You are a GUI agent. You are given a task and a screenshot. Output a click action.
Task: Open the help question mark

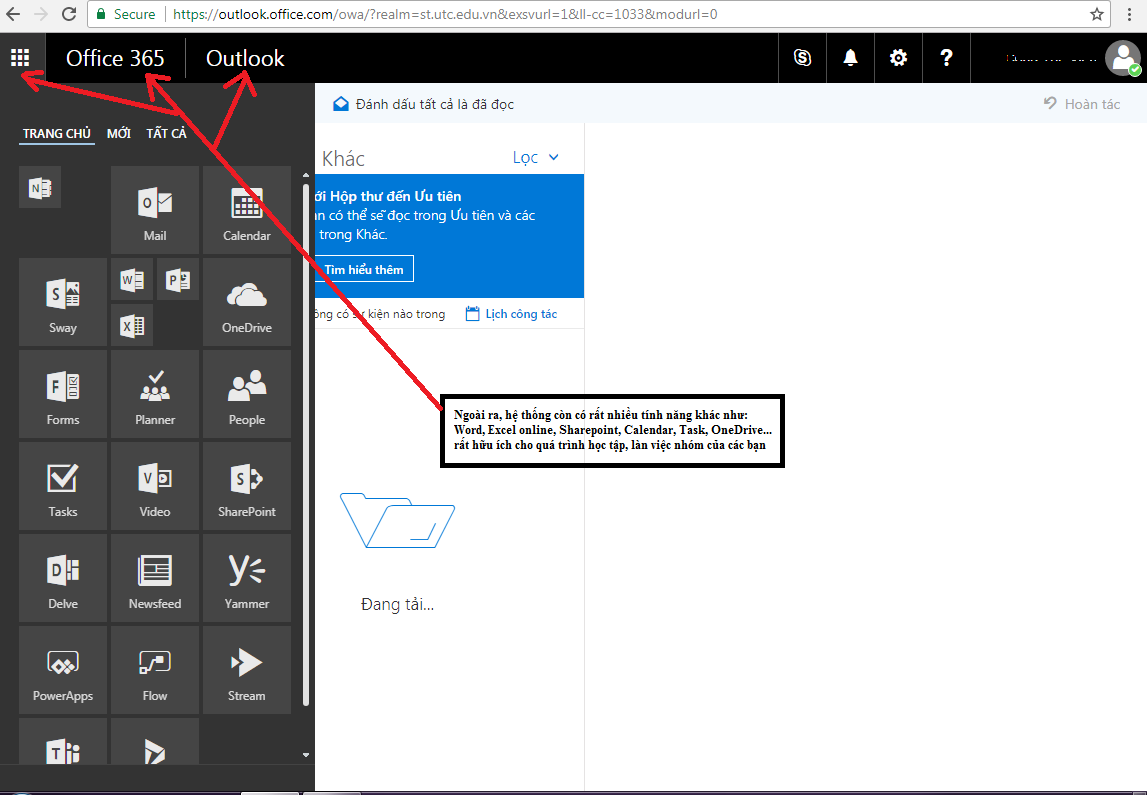point(946,58)
